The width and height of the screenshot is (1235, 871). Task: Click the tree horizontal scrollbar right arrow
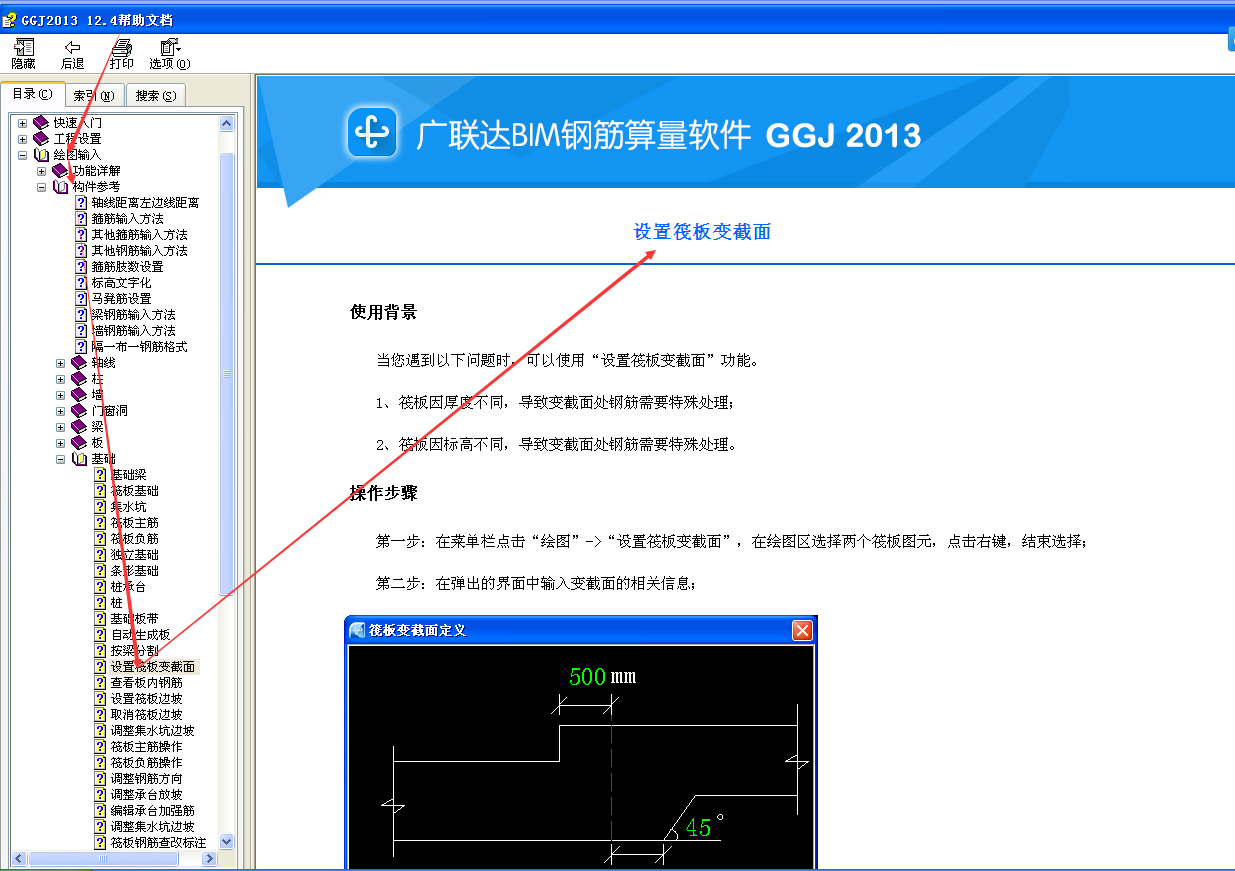[x=209, y=858]
